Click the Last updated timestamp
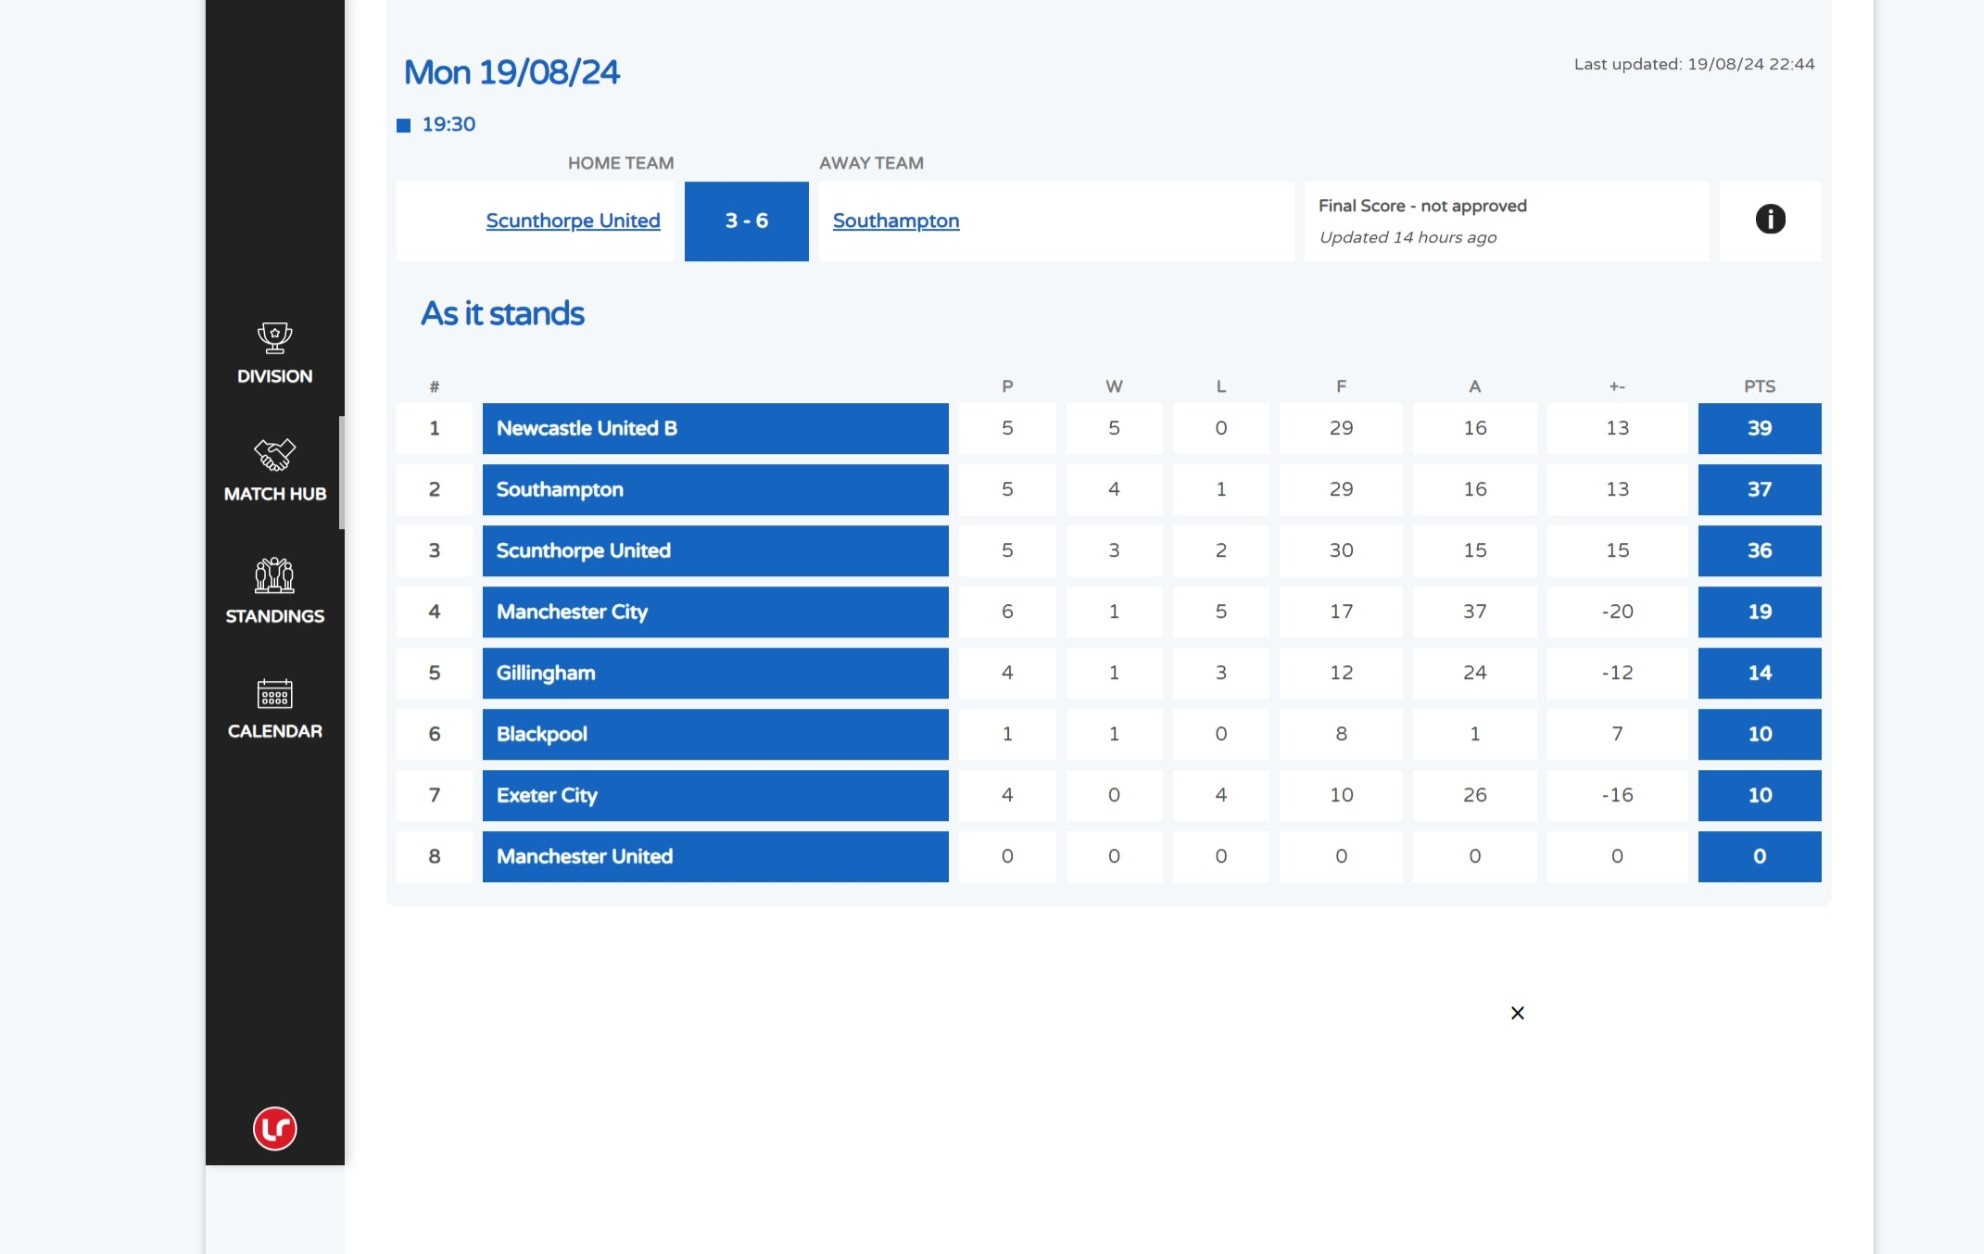Image resolution: width=1984 pixels, height=1254 pixels. point(1694,64)
